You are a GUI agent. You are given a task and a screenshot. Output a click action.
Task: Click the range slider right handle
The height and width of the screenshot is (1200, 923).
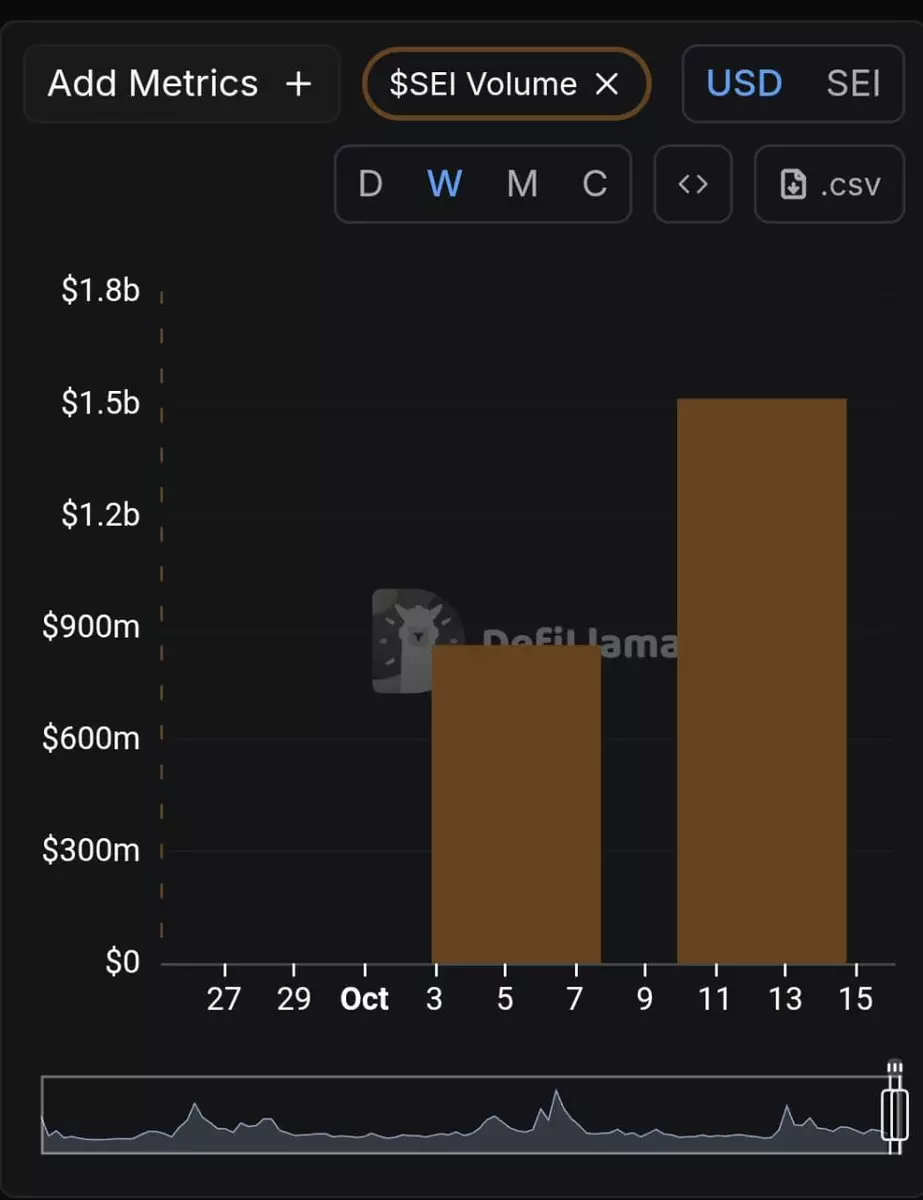894,1110
